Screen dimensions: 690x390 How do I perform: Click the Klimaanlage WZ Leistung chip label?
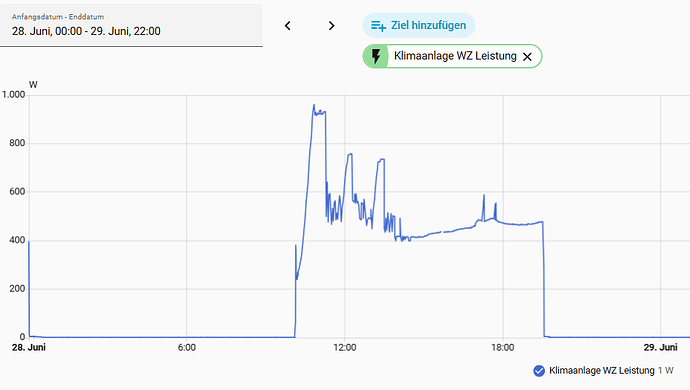455,56
